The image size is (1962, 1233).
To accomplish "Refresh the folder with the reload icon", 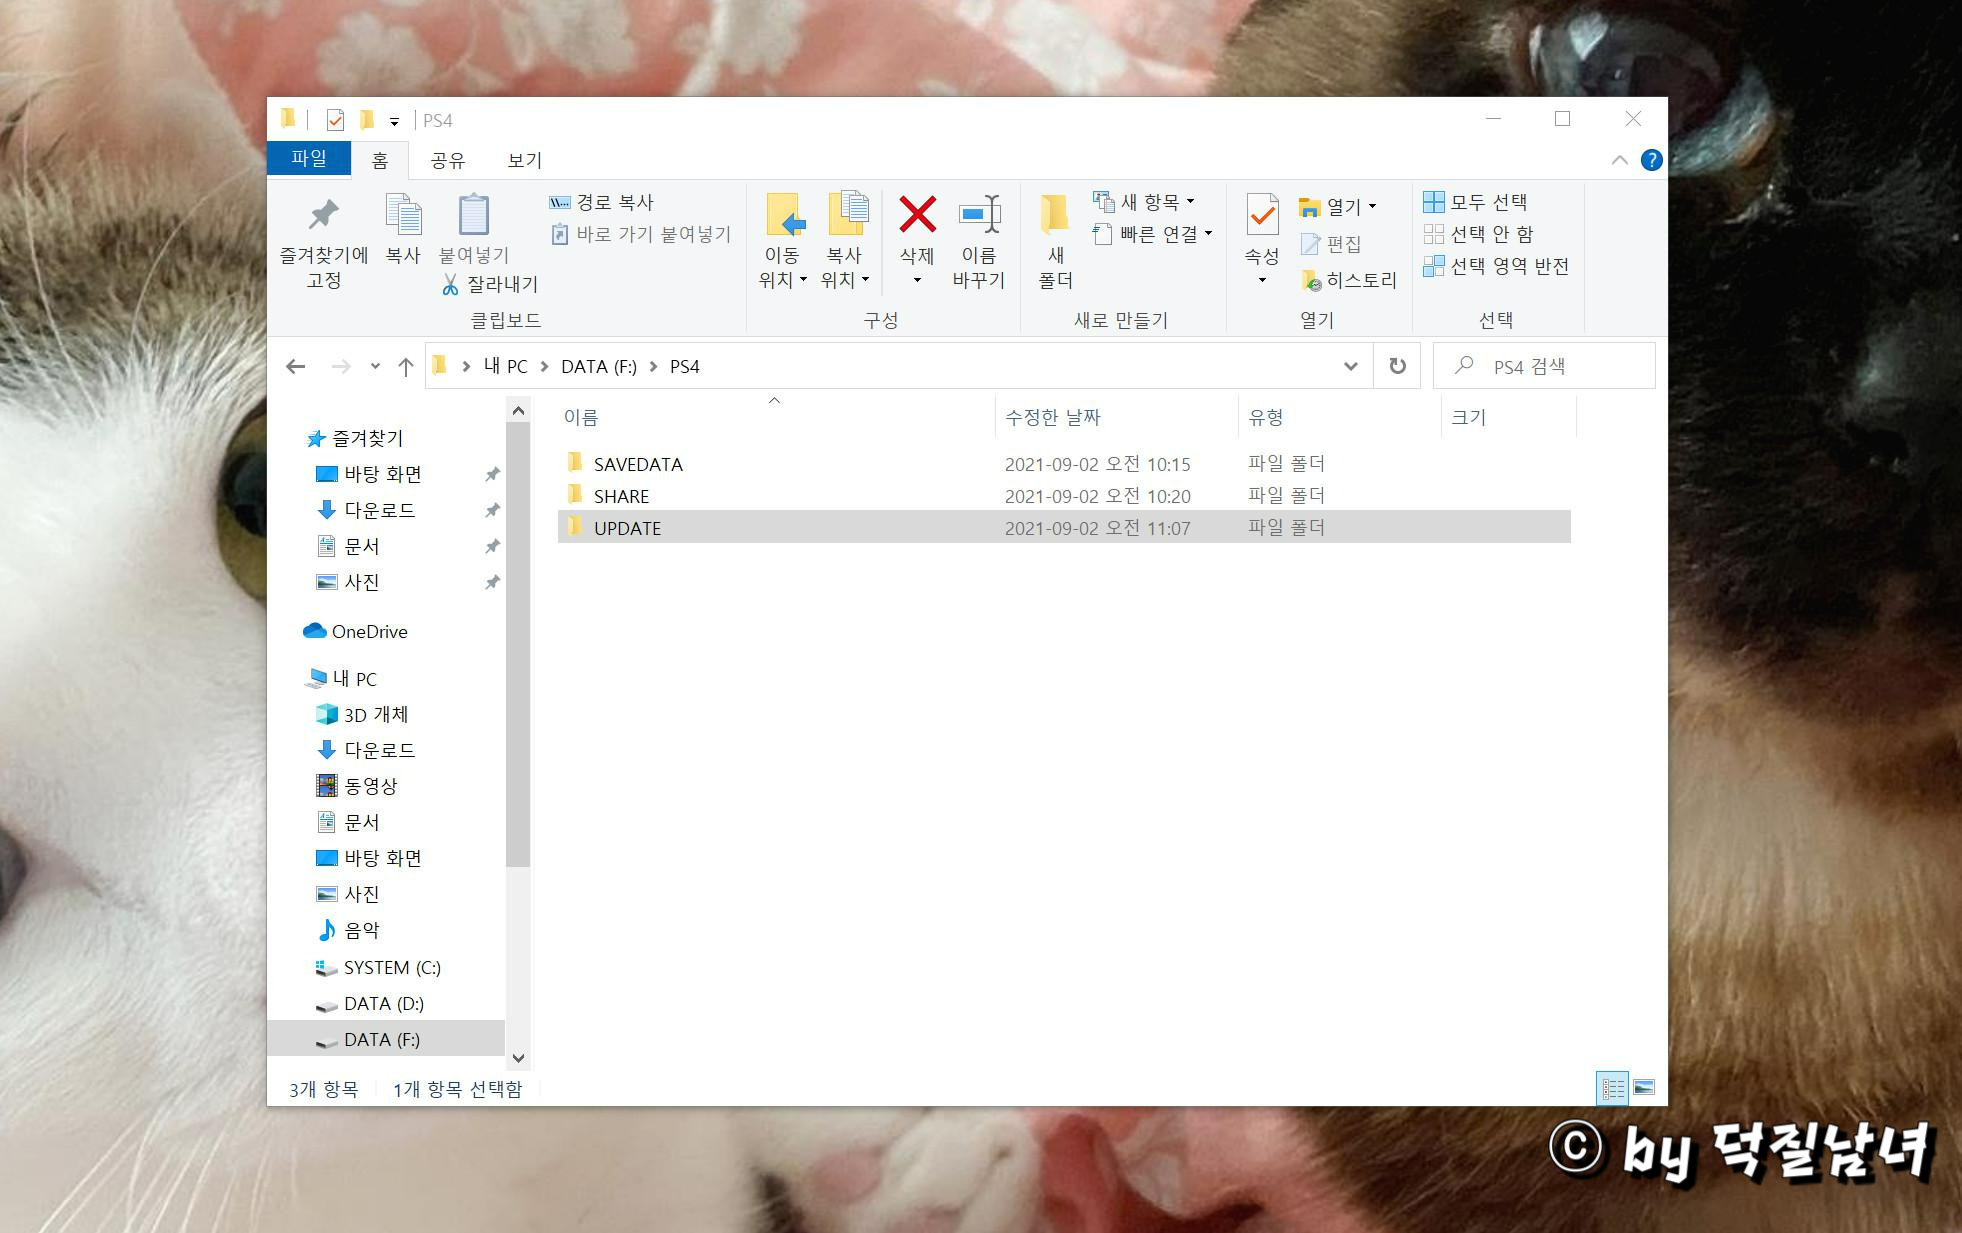I will (1397, 366).
